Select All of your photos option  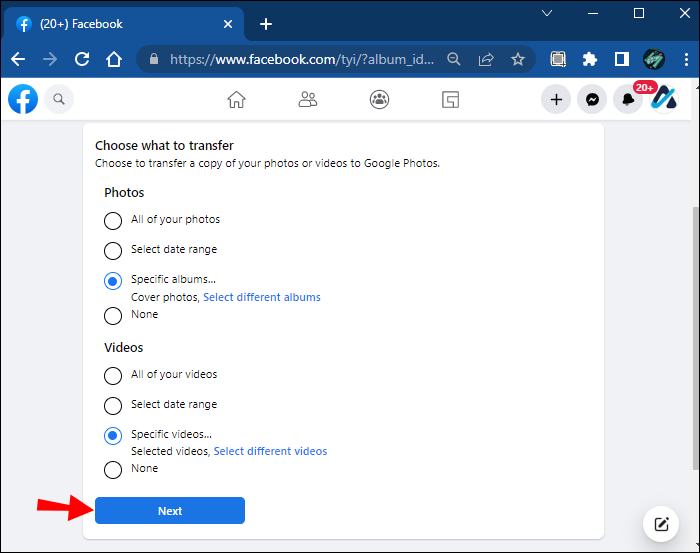point(113,220)
